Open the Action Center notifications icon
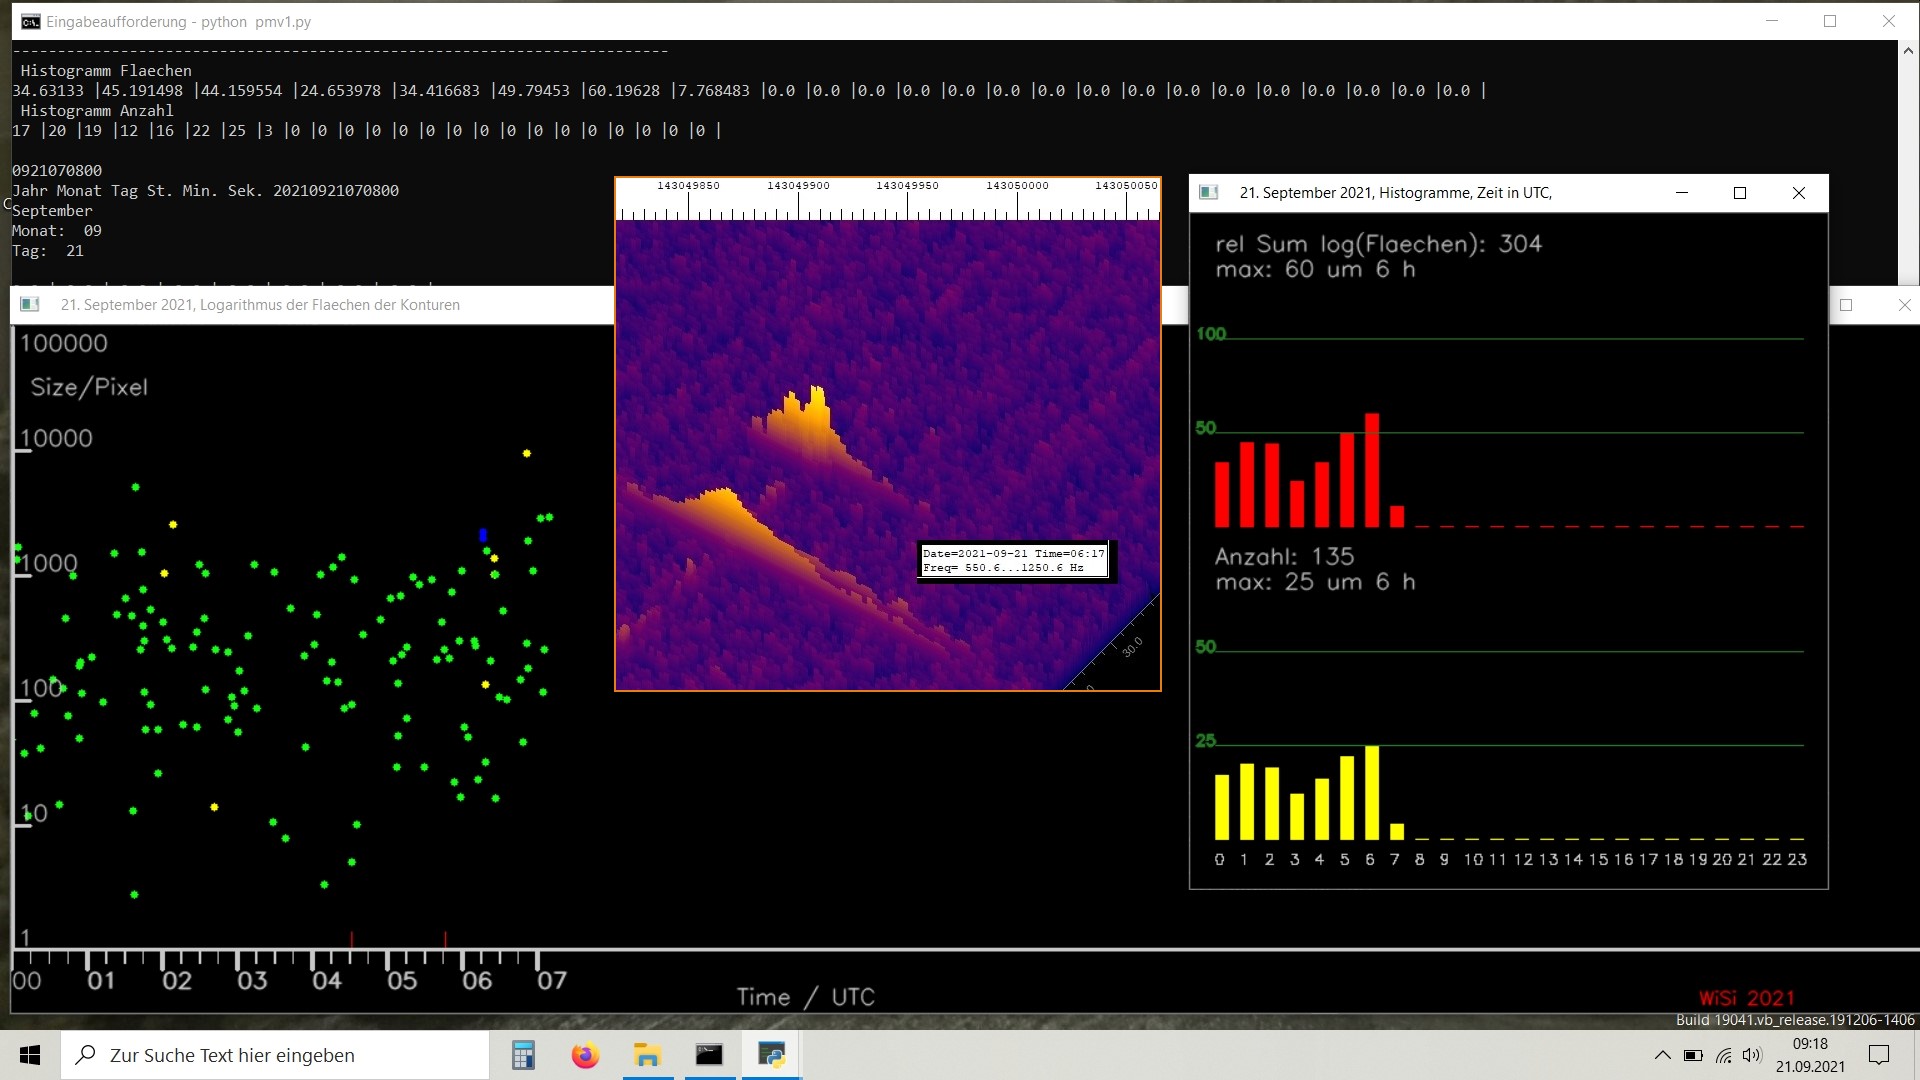Viewport: 1920px width, 1080px height. (x=1879, y=1055)
